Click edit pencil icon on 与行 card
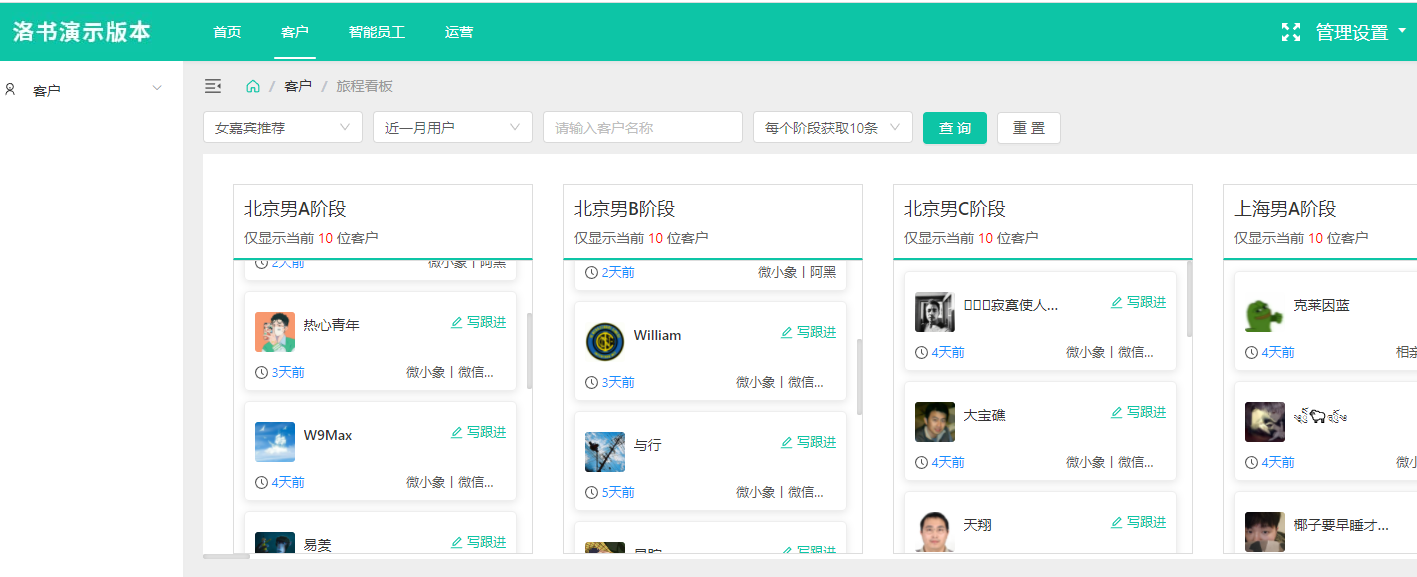 (787, 443)
